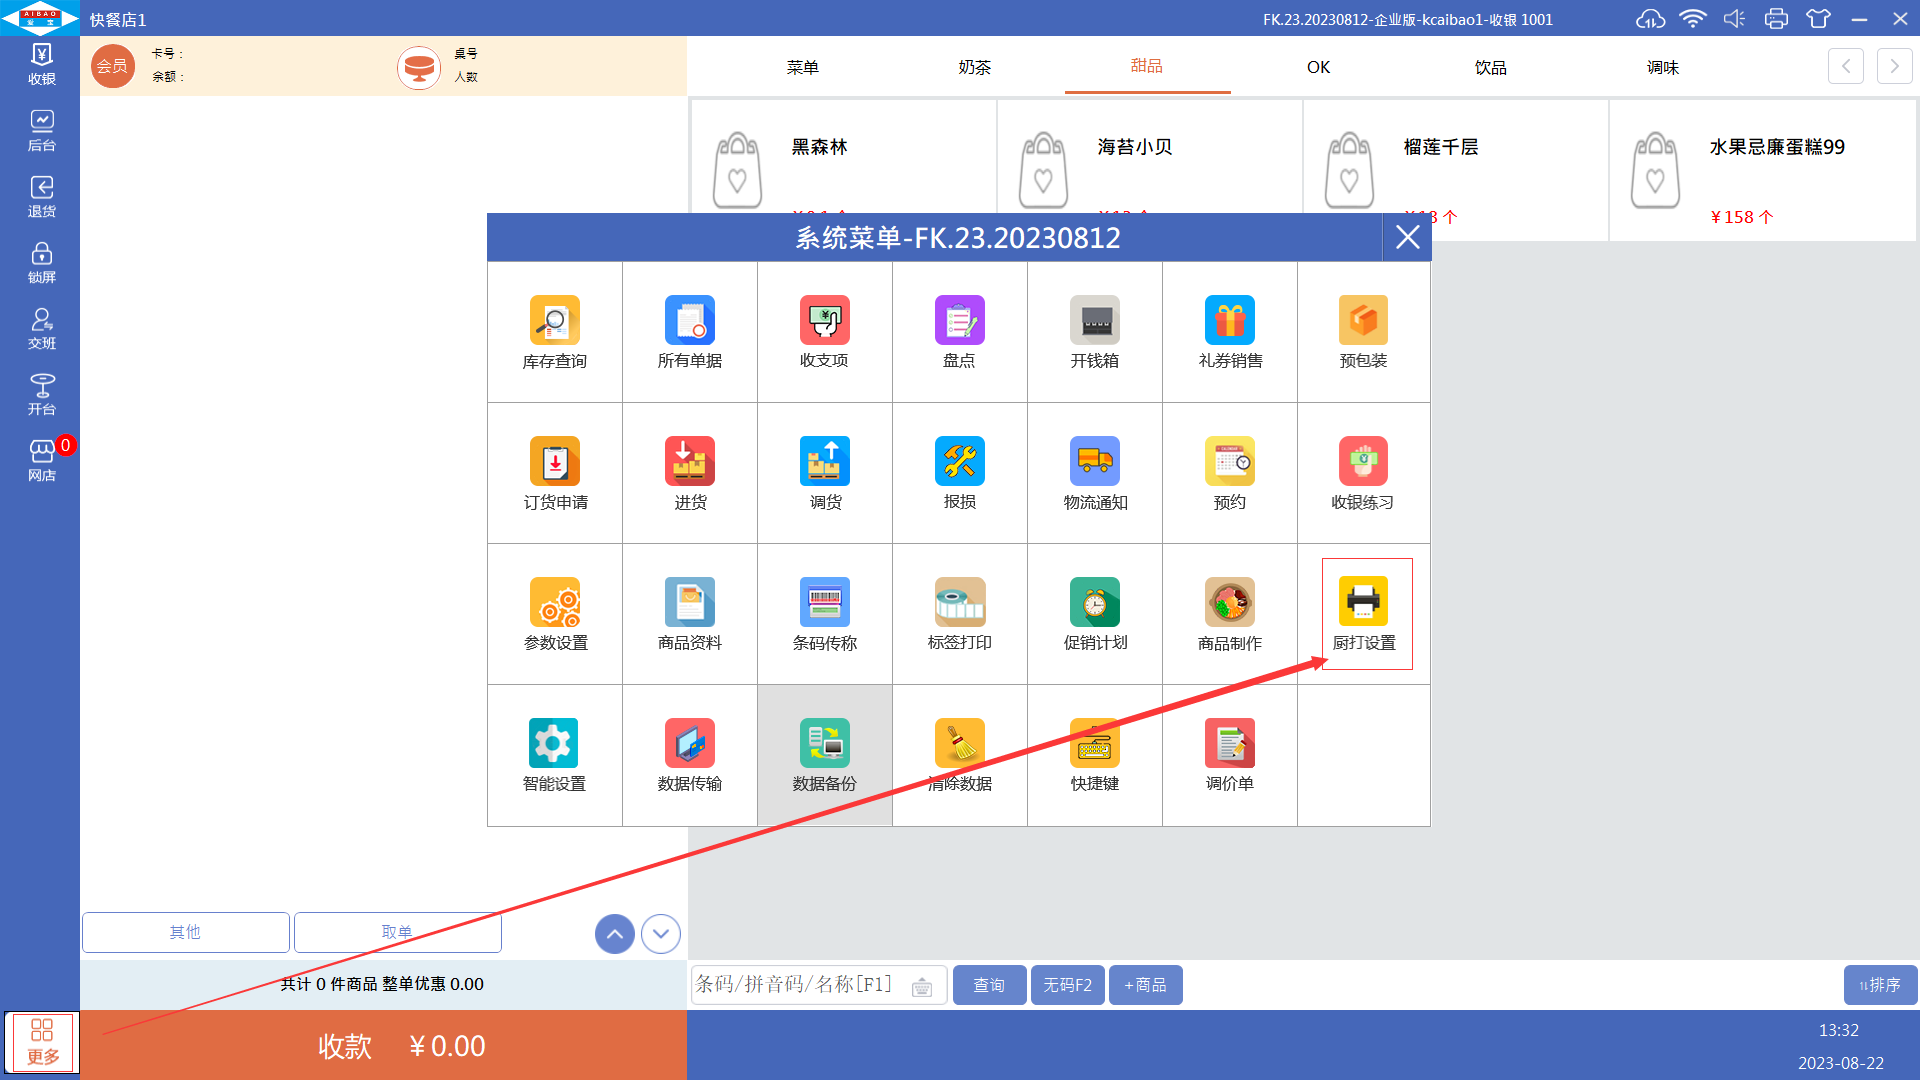The height and width of the screenshot is (1080, 1920).
Task: Click 交班 shift handover in sidebar
Action: click(41, 329)
